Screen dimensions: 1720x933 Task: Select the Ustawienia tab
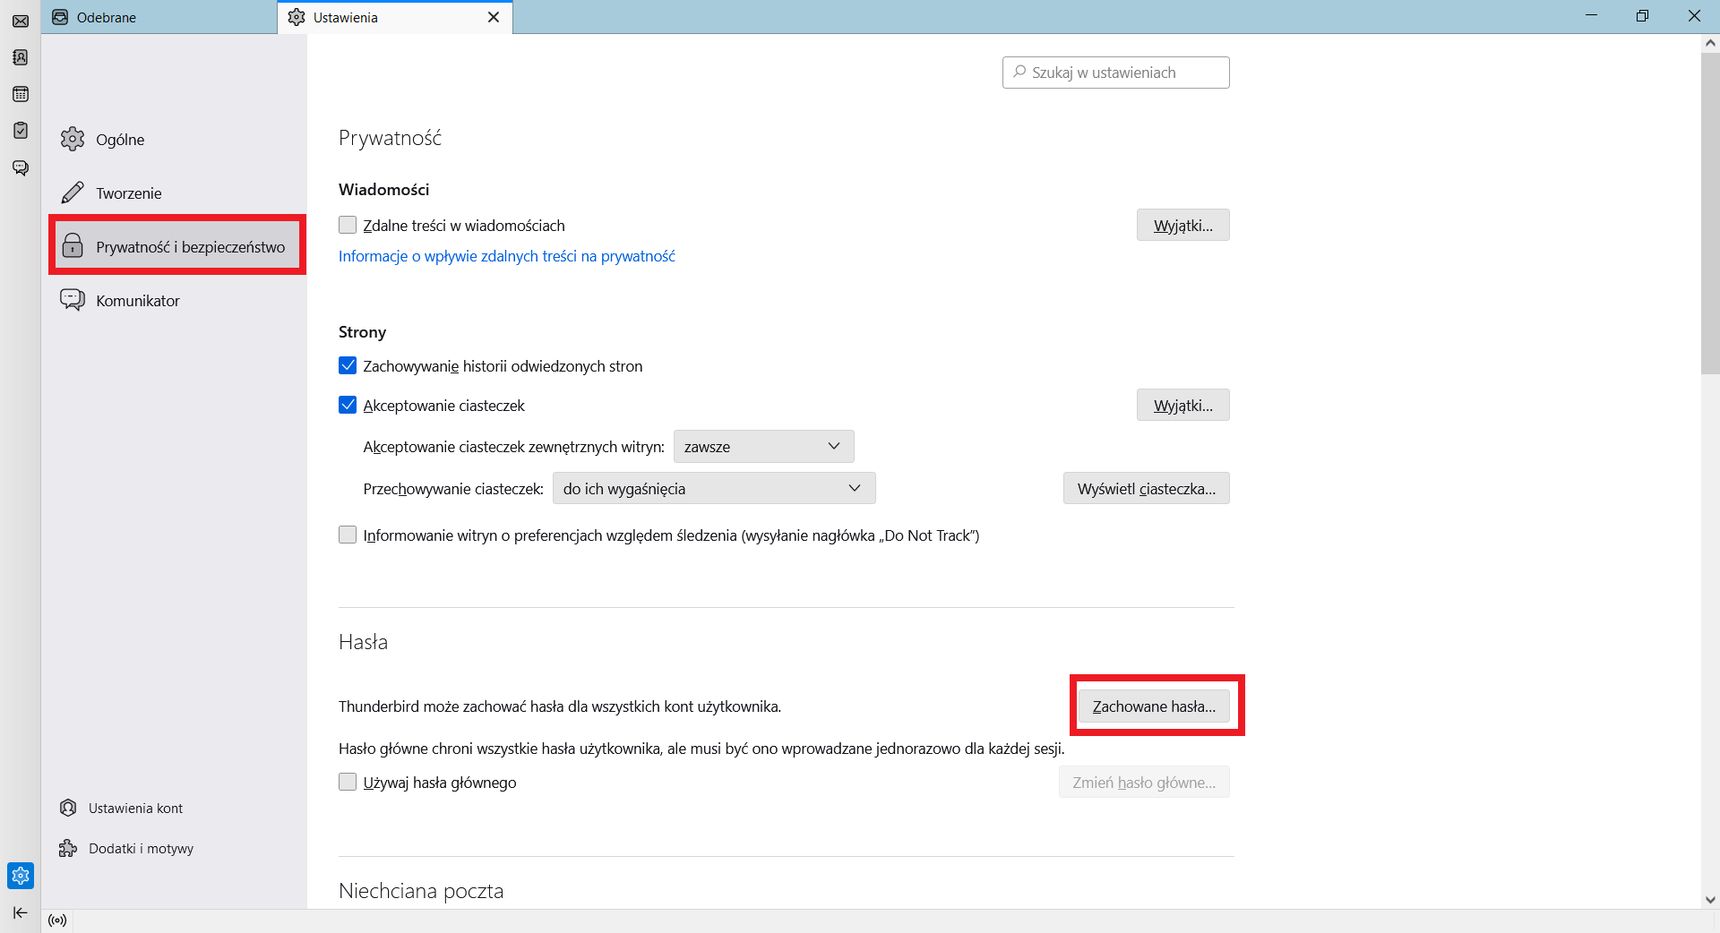click(395, 17)
